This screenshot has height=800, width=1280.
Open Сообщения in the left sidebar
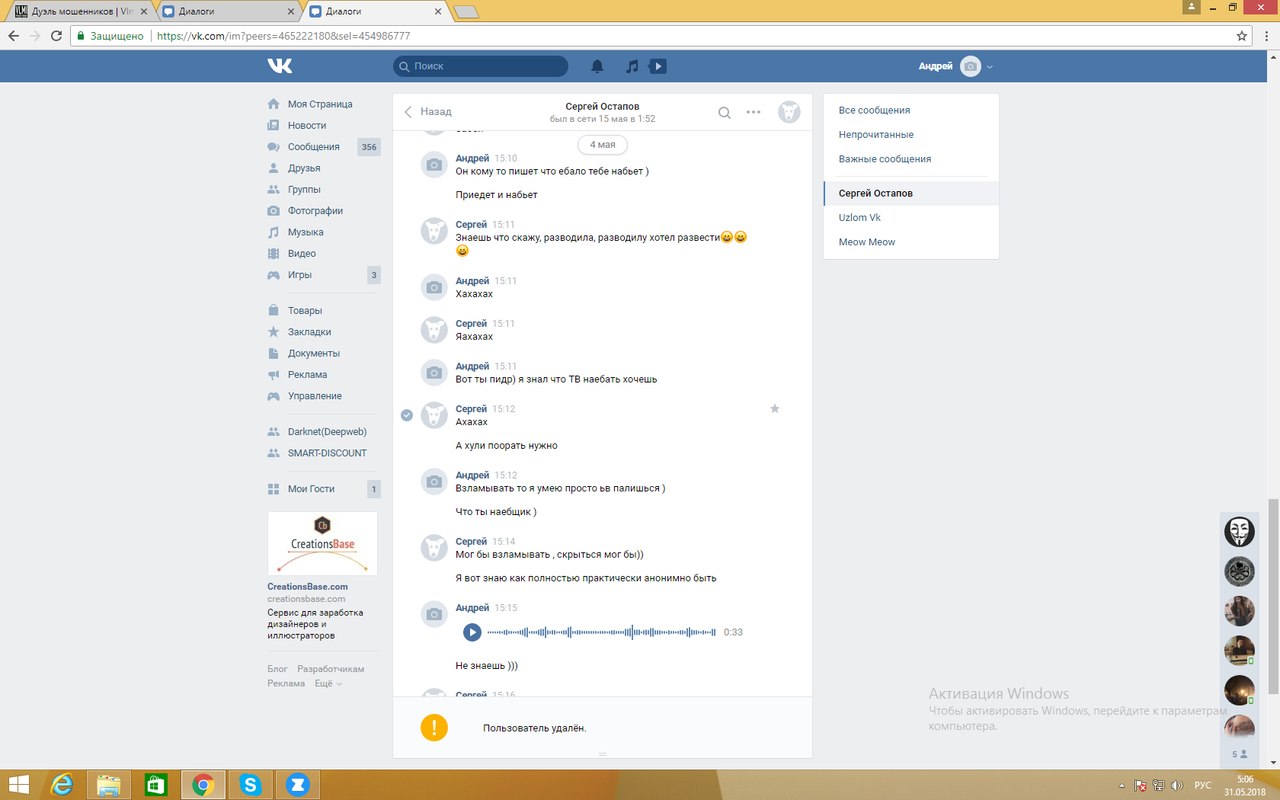coord(313,147)
